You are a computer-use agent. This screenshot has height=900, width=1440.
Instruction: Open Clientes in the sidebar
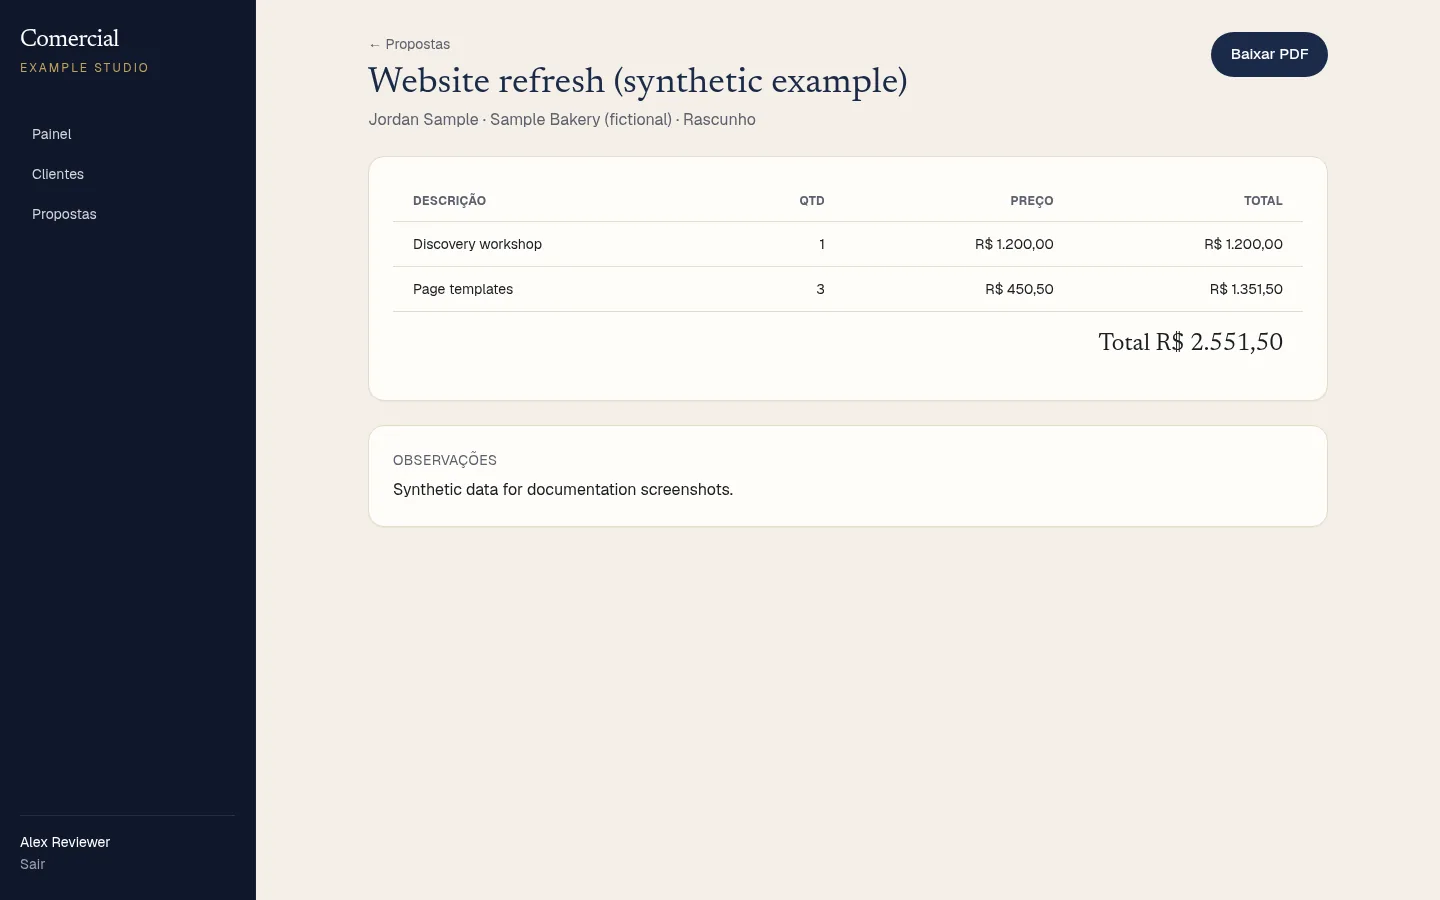[x=58, y=174]
